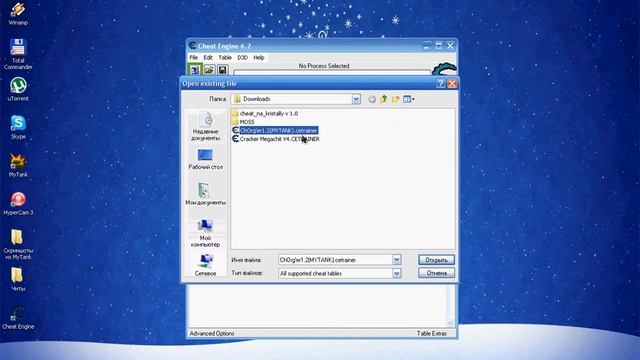Select Рабочий стол in the places bar

(x=205, y=160)
